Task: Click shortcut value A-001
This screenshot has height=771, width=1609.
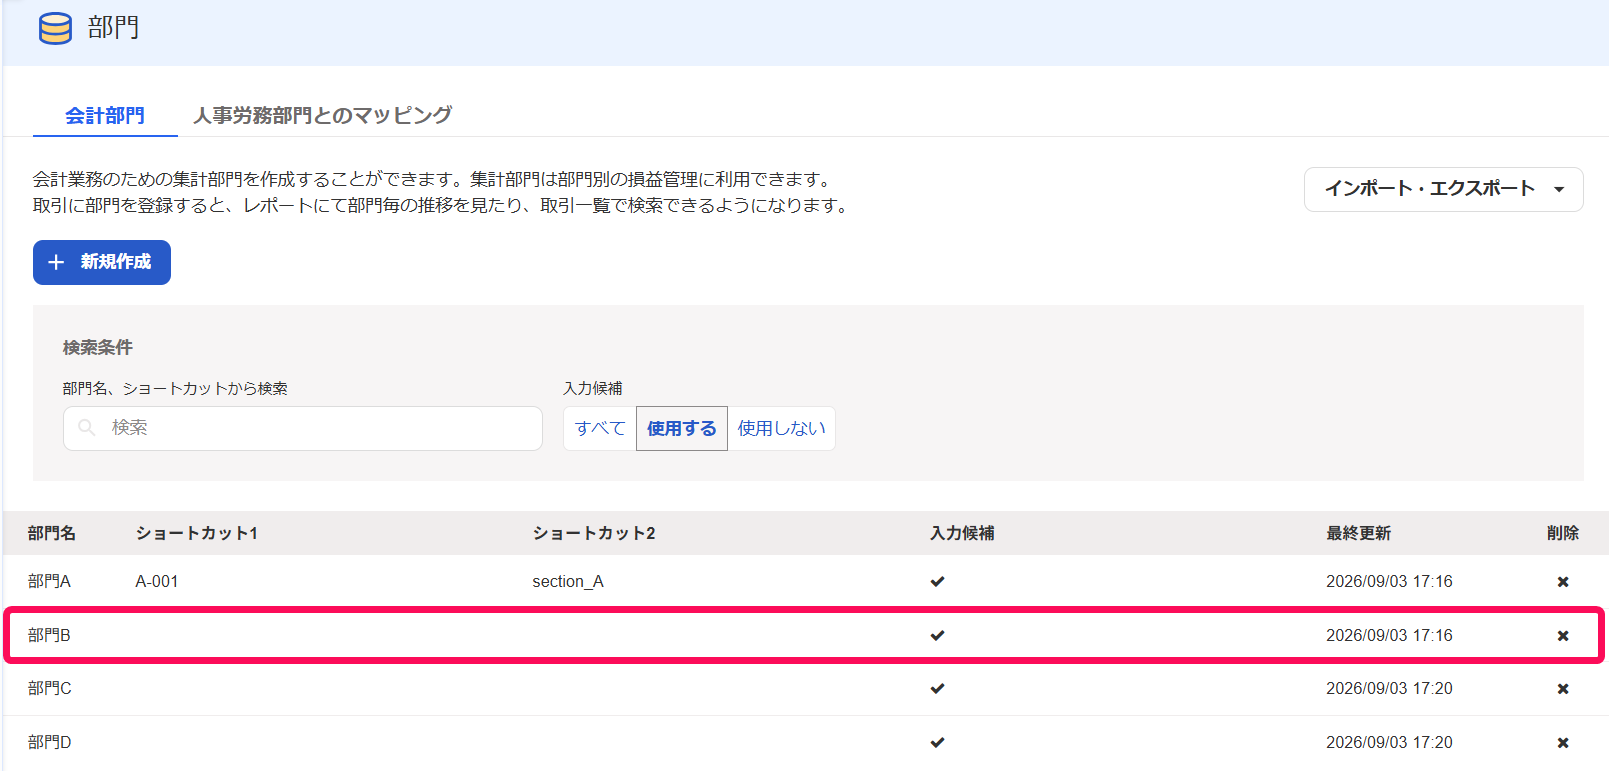Action: pos(157,582)
